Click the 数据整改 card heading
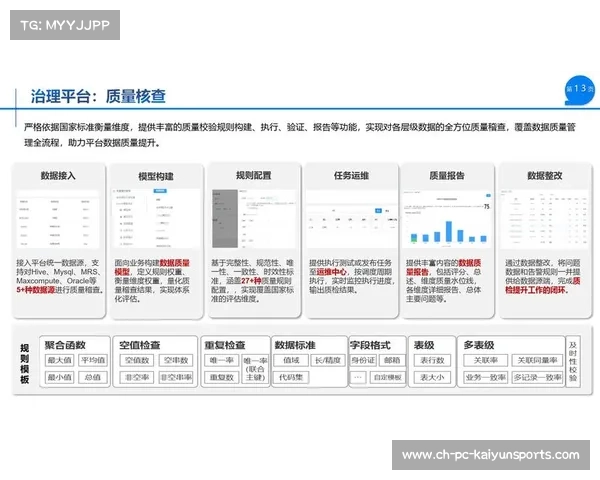 coord(545,176)
